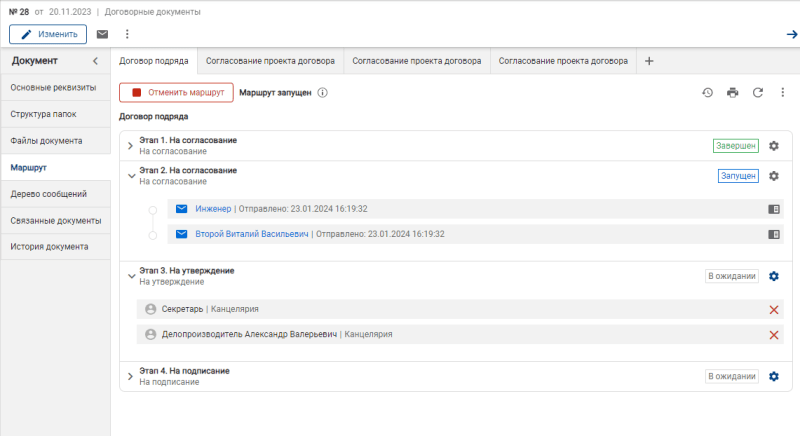
Task: Expand Этап 1. На согласование
Action: 130,146
